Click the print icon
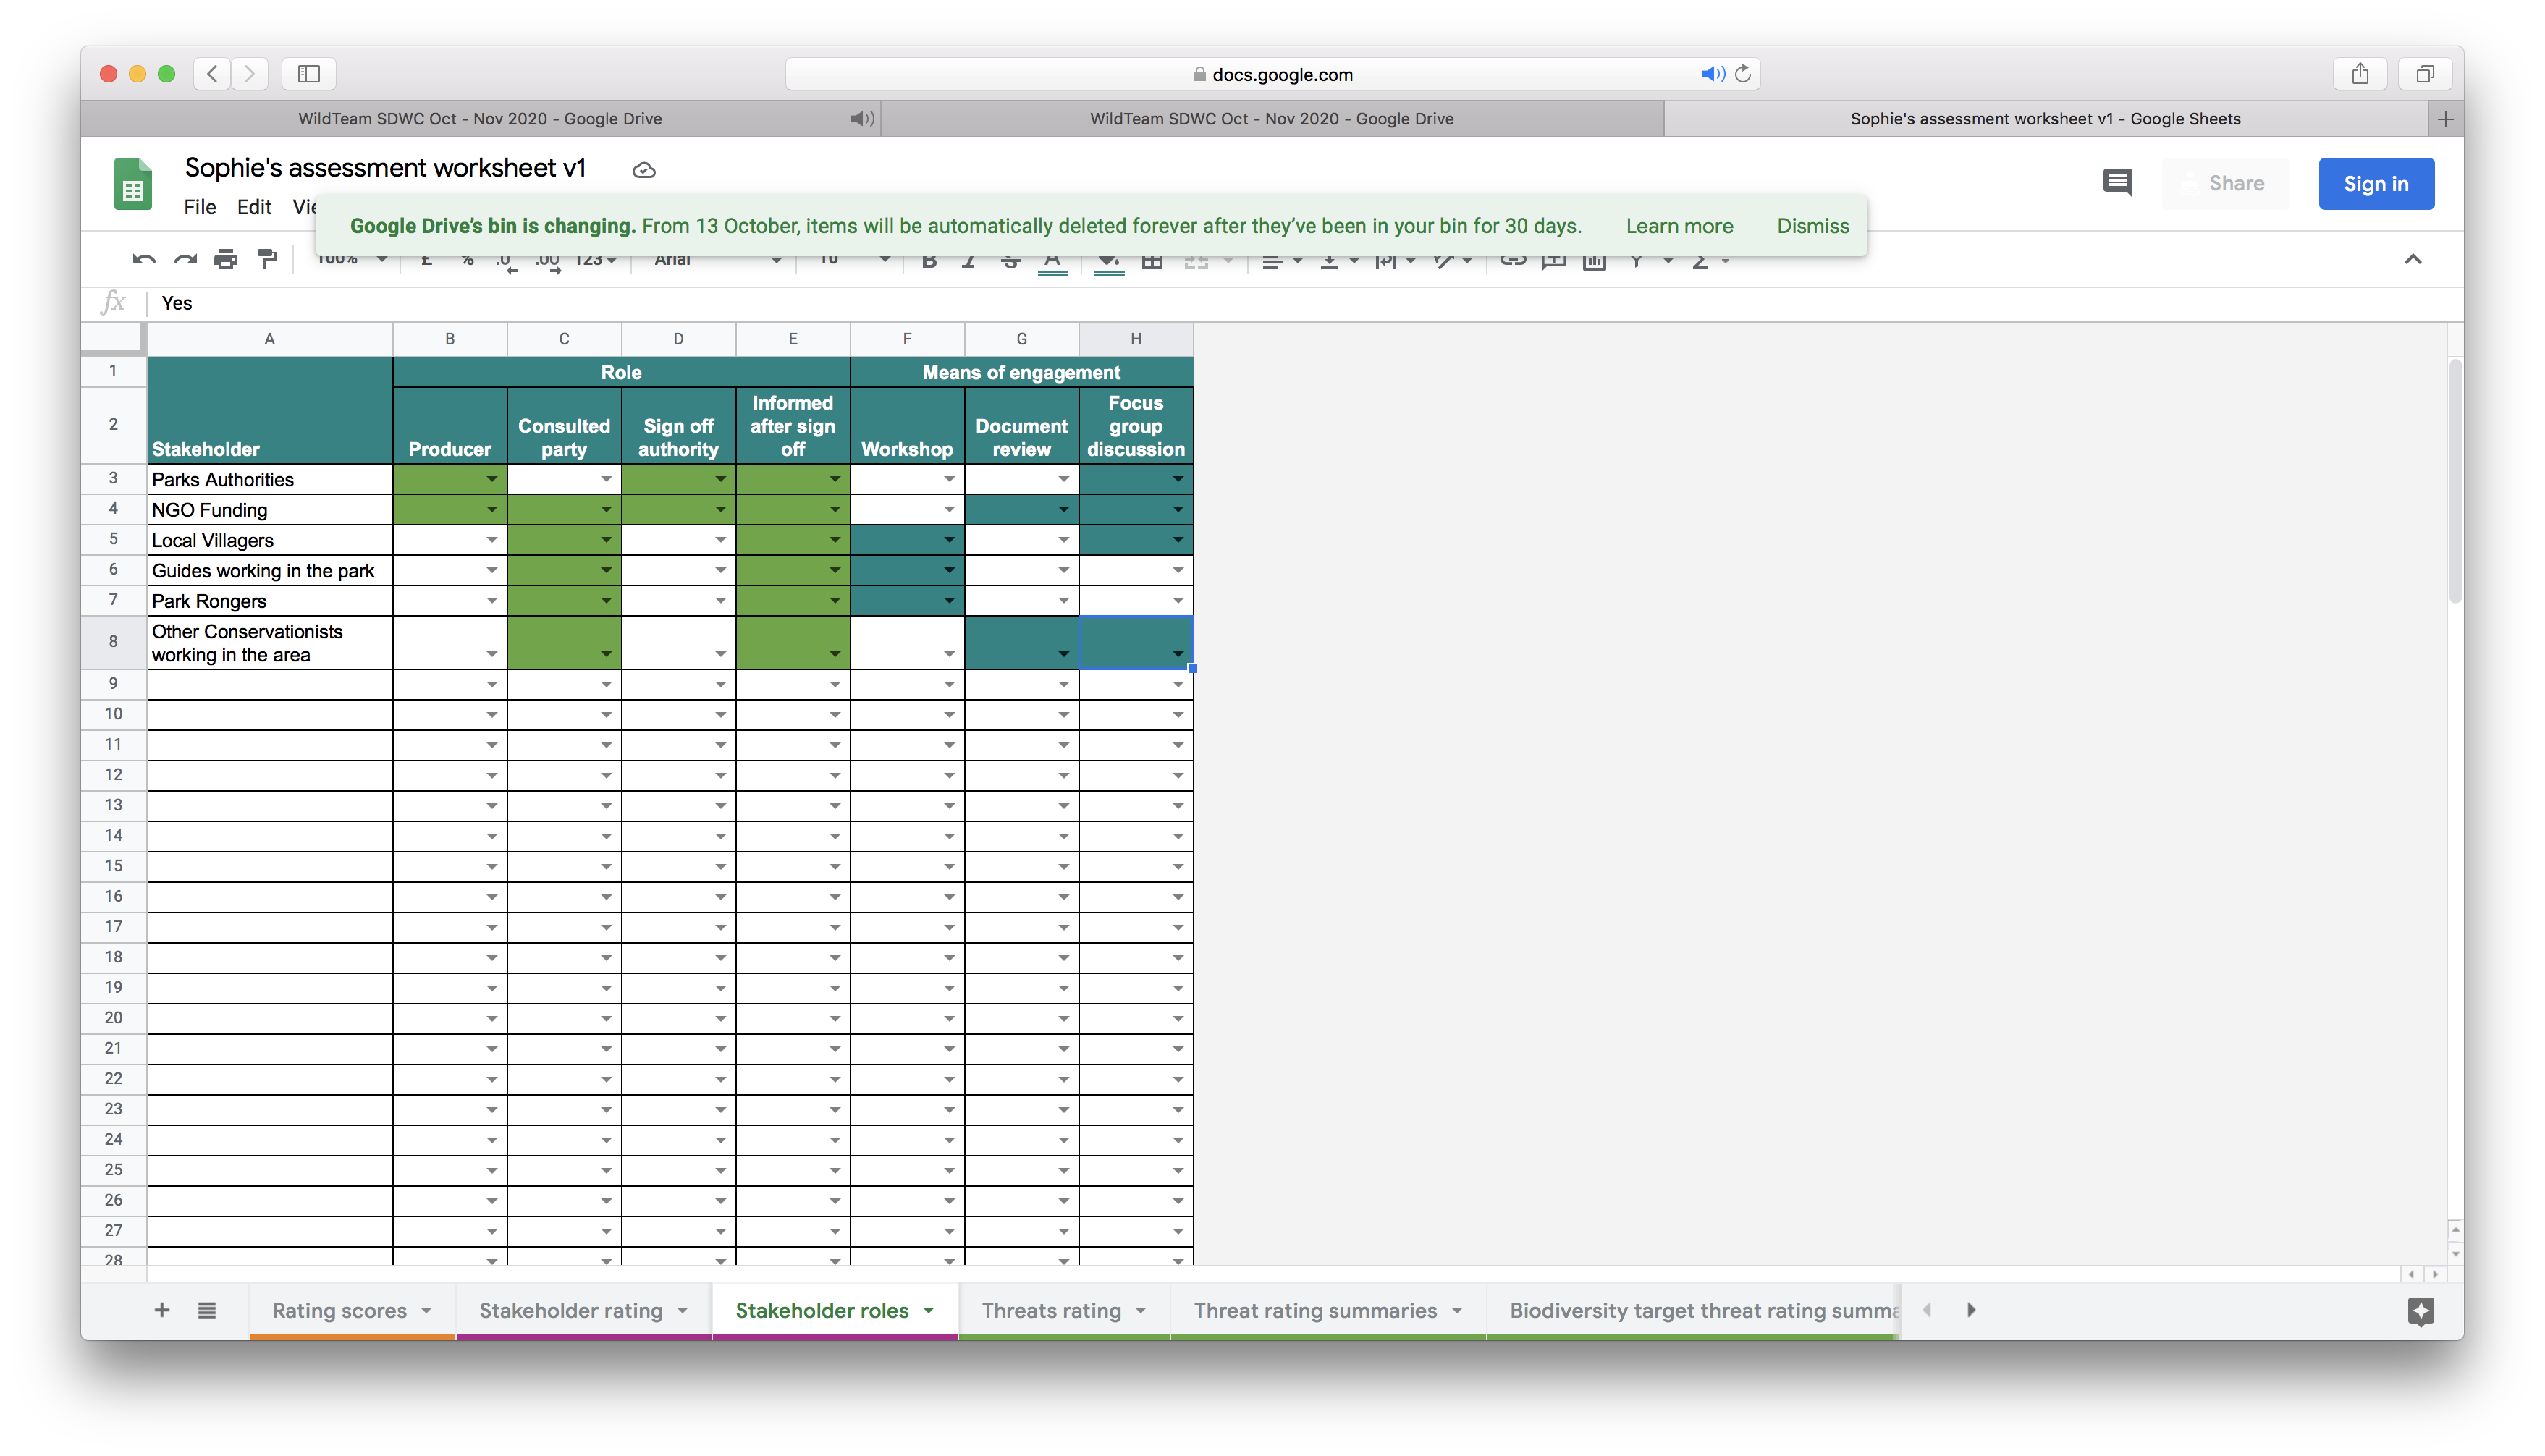The height and width of the screenshot is (1456, 2545). tap(226, 260)
